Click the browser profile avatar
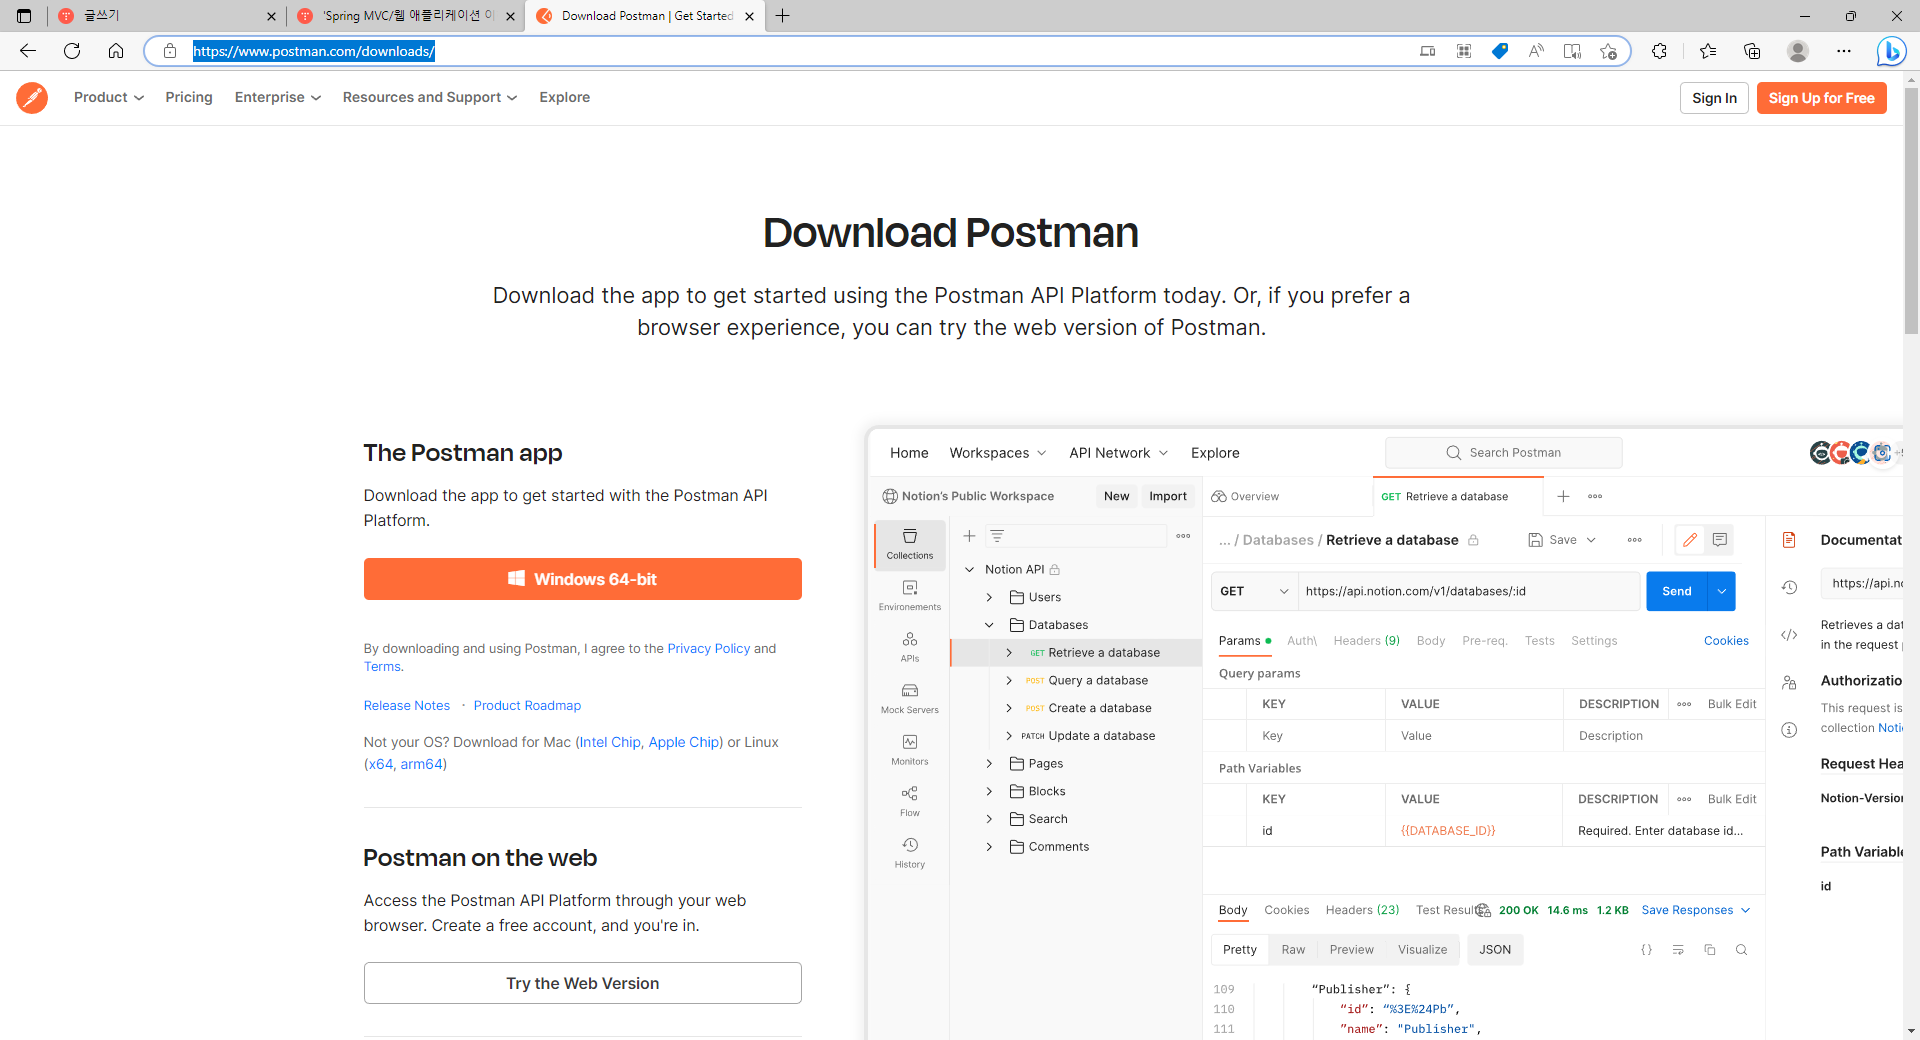 [1798, 51]
